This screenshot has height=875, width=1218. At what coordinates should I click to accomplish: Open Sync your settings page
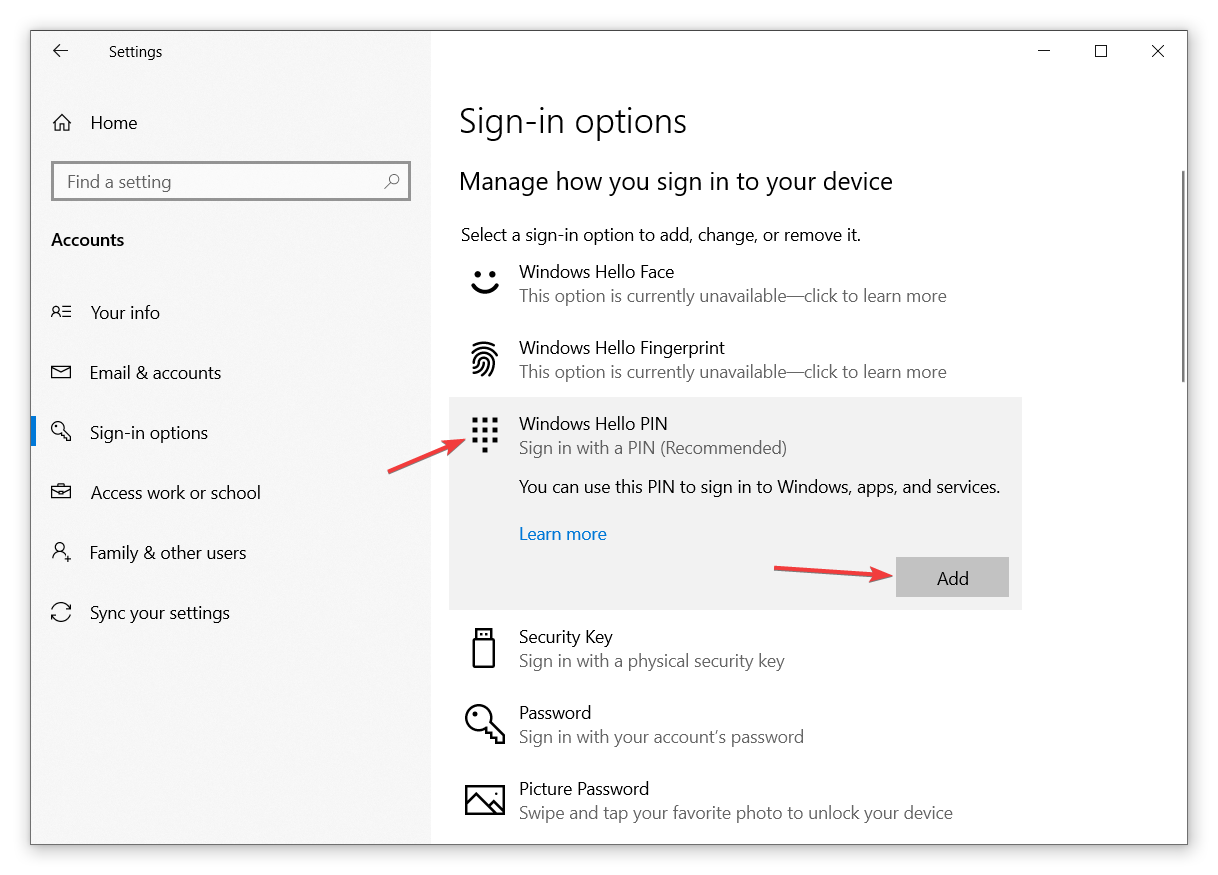[160, 612]
